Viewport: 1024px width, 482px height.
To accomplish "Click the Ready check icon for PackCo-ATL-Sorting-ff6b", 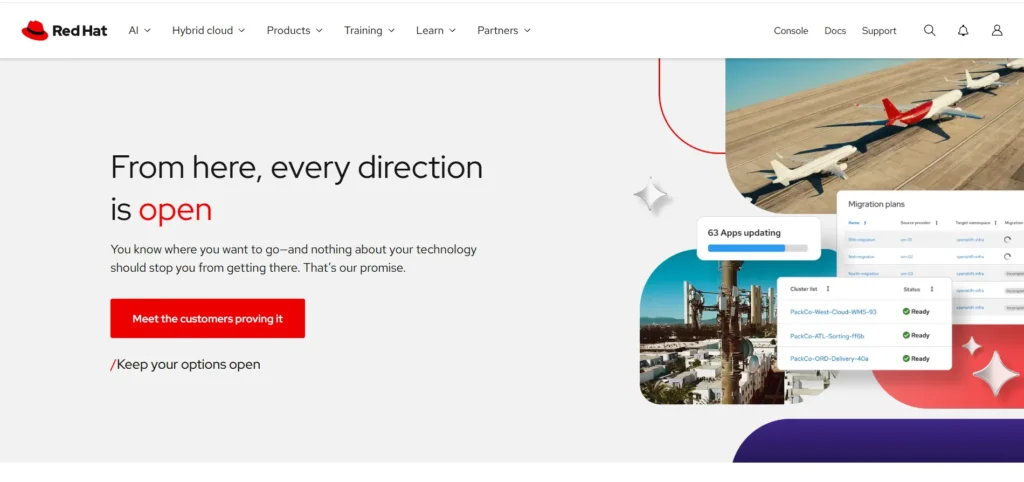I will 906,335.
